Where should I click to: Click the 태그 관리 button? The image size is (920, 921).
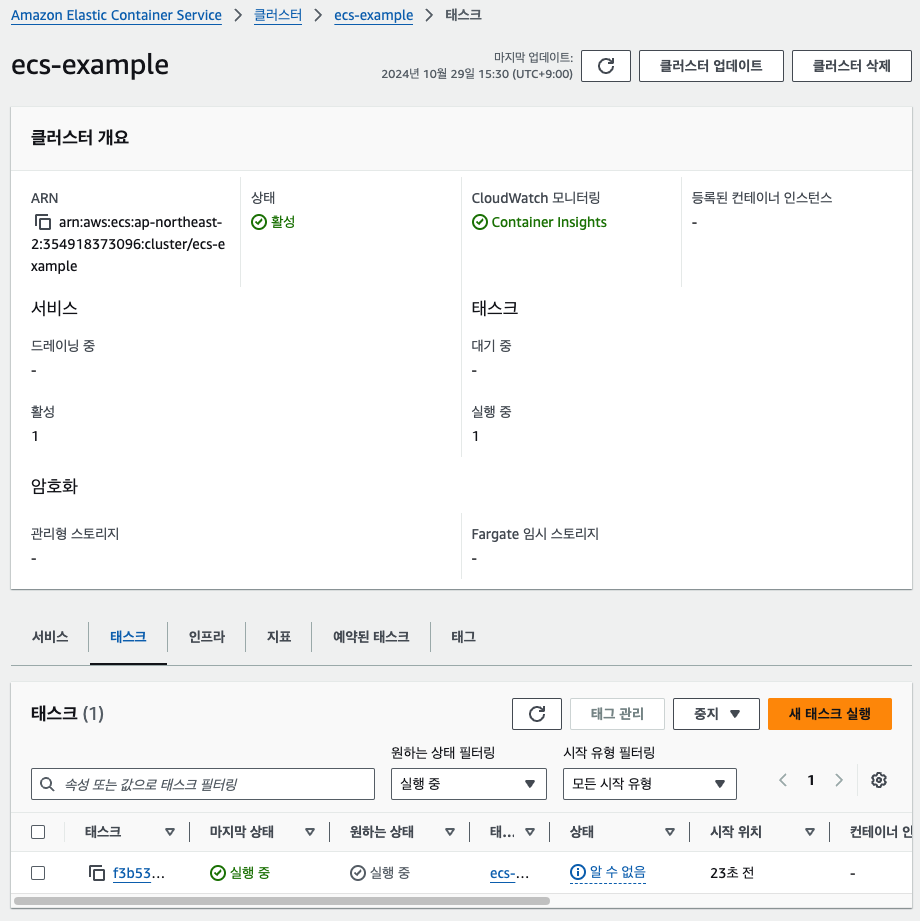coord(617,714)
